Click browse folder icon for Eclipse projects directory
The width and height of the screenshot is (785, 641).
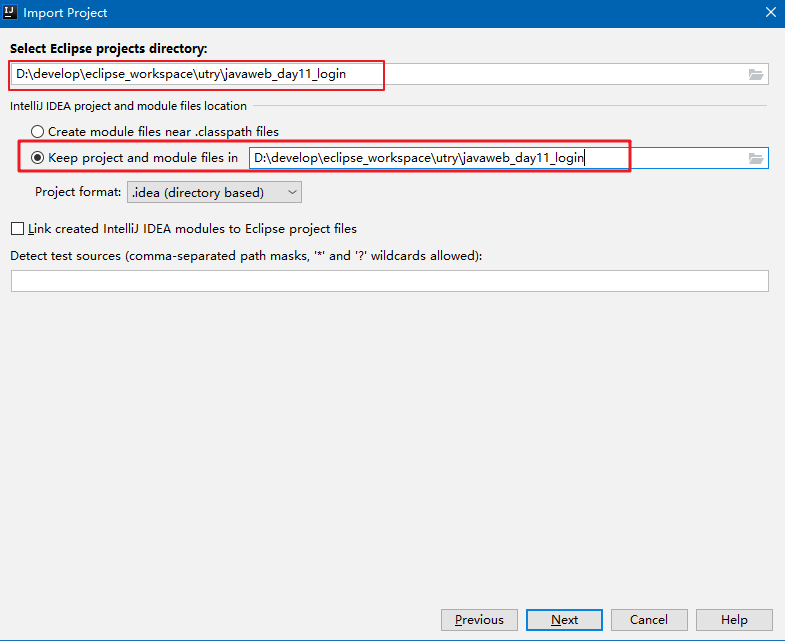point(755,75)
